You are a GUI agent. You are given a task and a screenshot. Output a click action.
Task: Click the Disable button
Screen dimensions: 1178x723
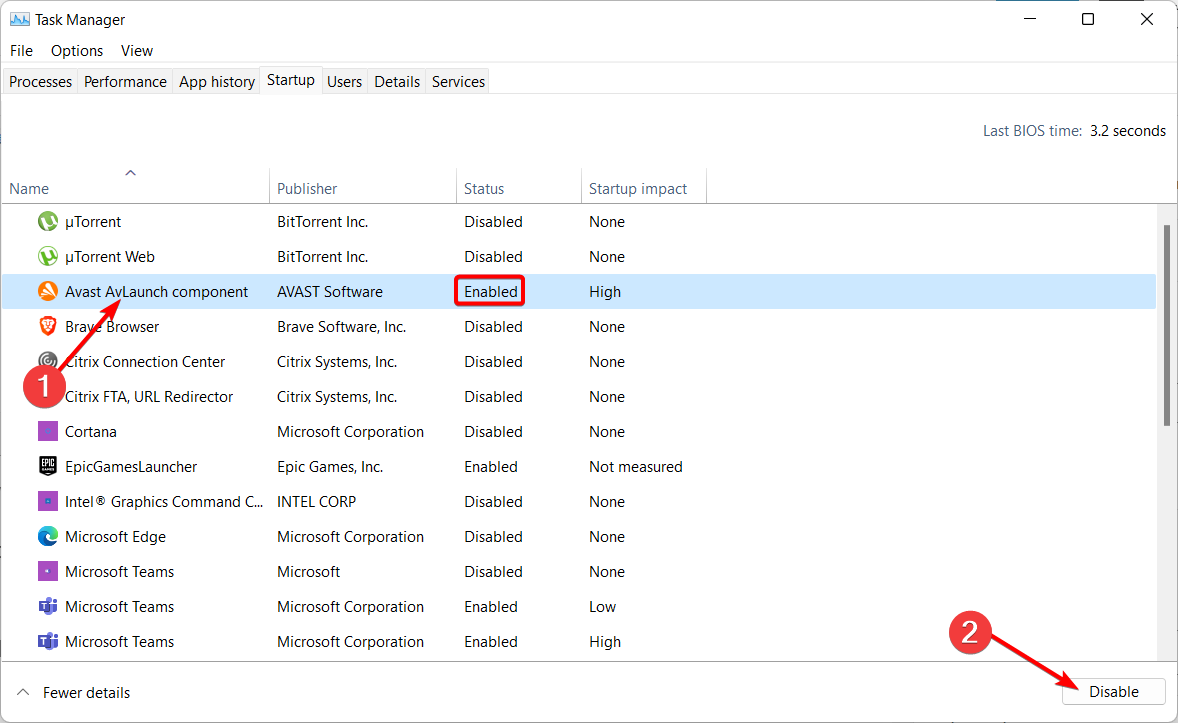(x=1113, y=691)
